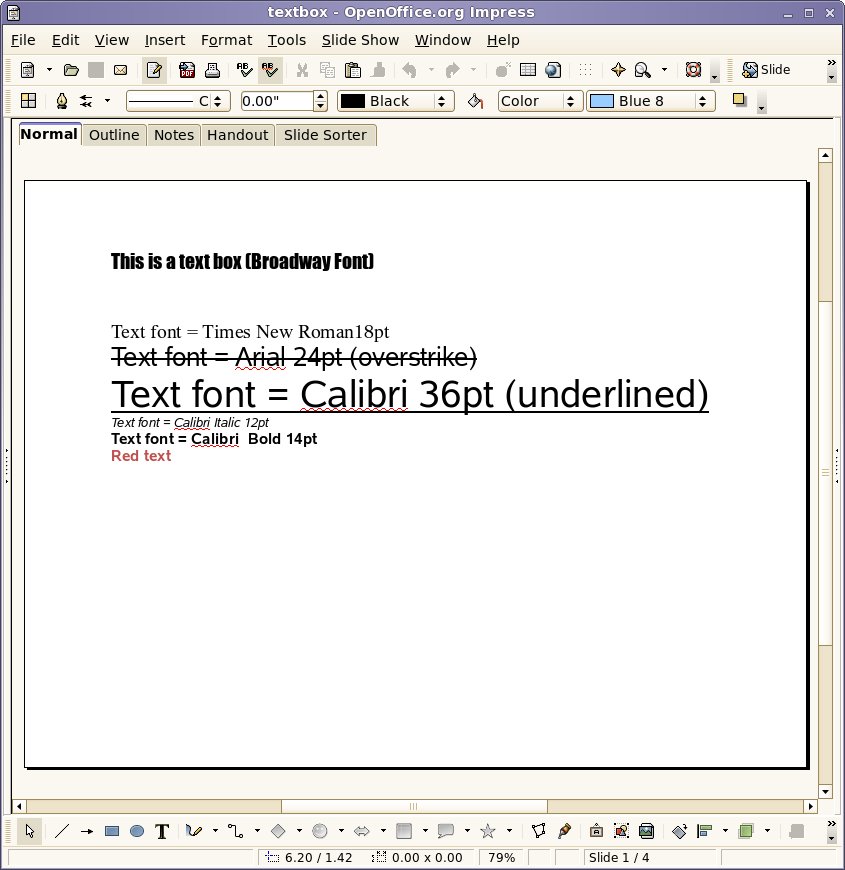Toggle the Shadow icon
The height and width of the screenshot is (870, 845).
click(x=739, y=100)
